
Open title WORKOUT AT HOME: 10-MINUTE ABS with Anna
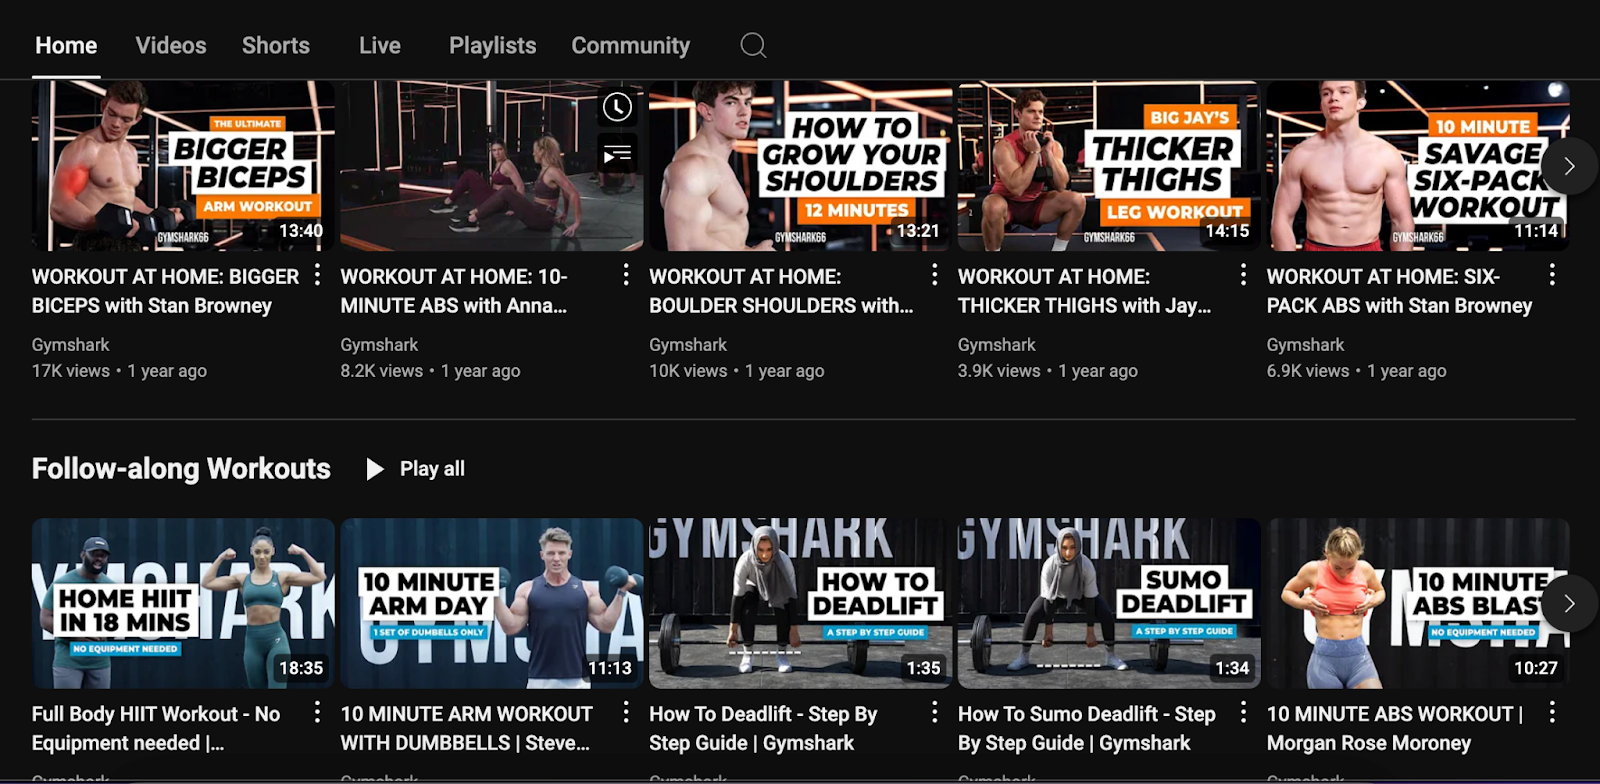click(454, 291)
